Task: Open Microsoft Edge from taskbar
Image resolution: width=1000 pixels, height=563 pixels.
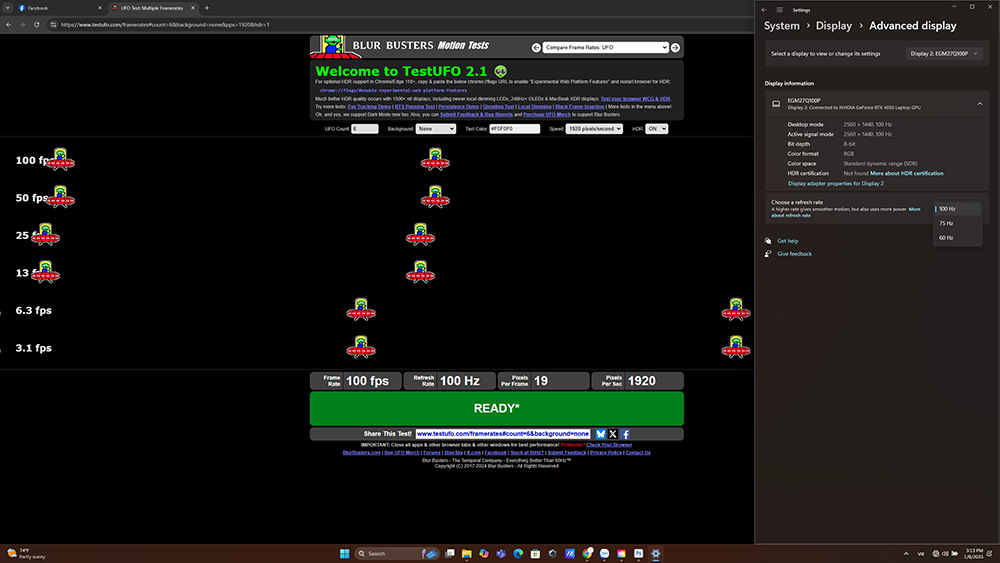Action: click(518, 553)
